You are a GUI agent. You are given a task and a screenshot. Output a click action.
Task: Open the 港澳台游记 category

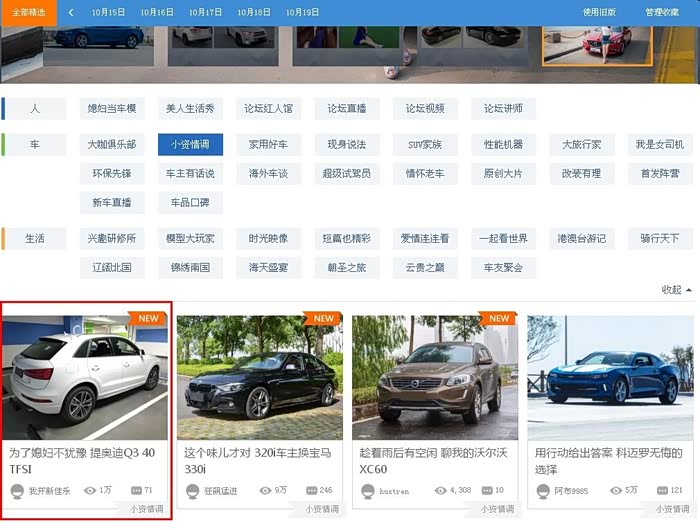[582, 239]
